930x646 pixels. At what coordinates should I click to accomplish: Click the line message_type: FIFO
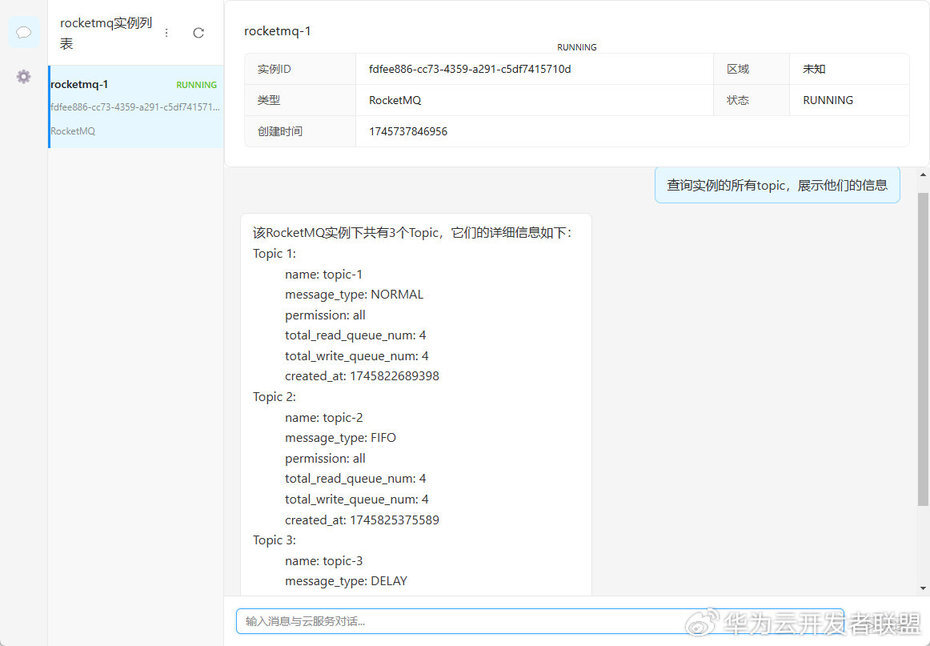point(340,438)
